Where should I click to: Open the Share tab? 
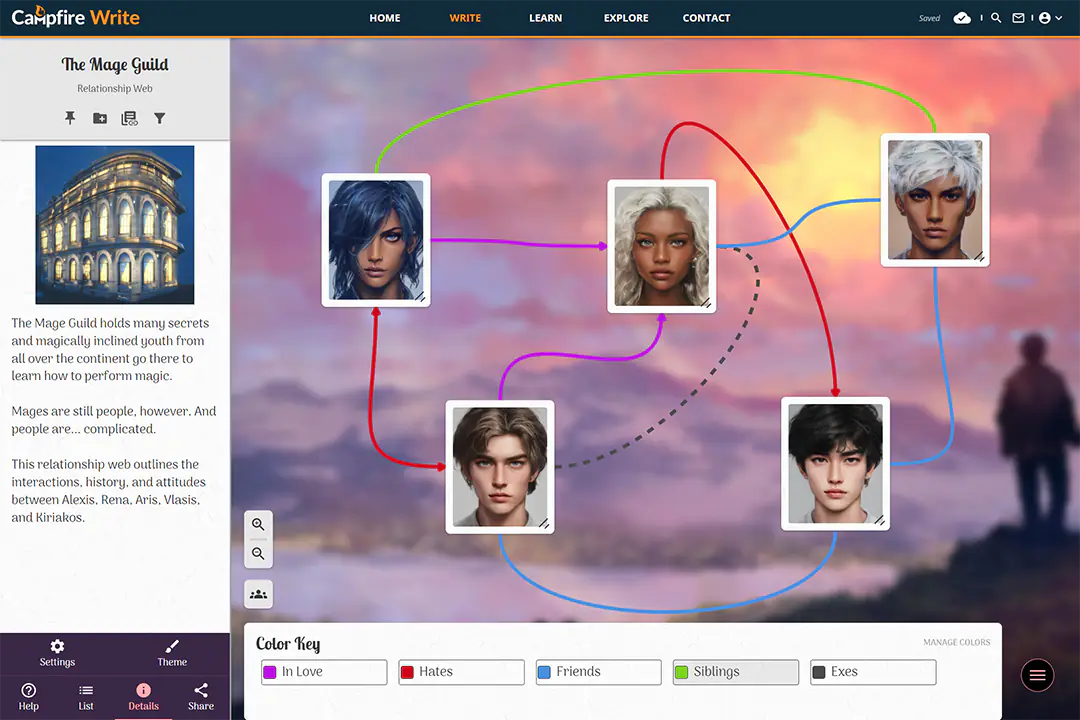coord(201,696)
